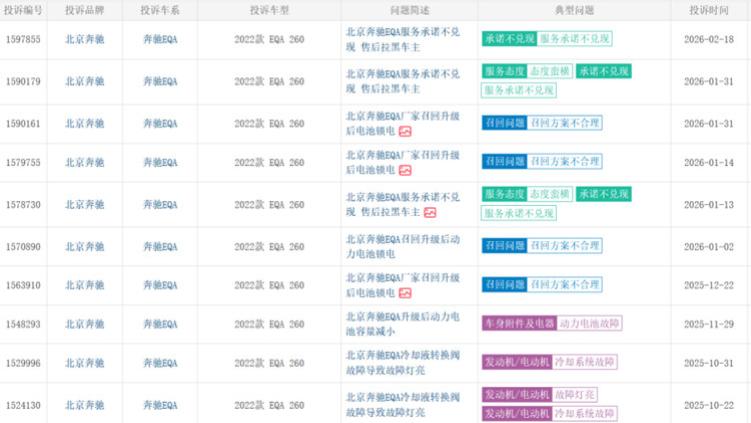Select 服务态度 tag in row 1590179

click(504, 71)
